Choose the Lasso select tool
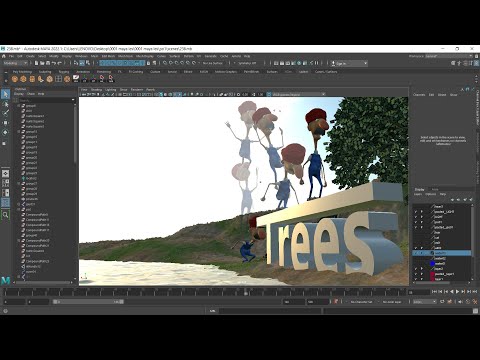 [5, 104]
